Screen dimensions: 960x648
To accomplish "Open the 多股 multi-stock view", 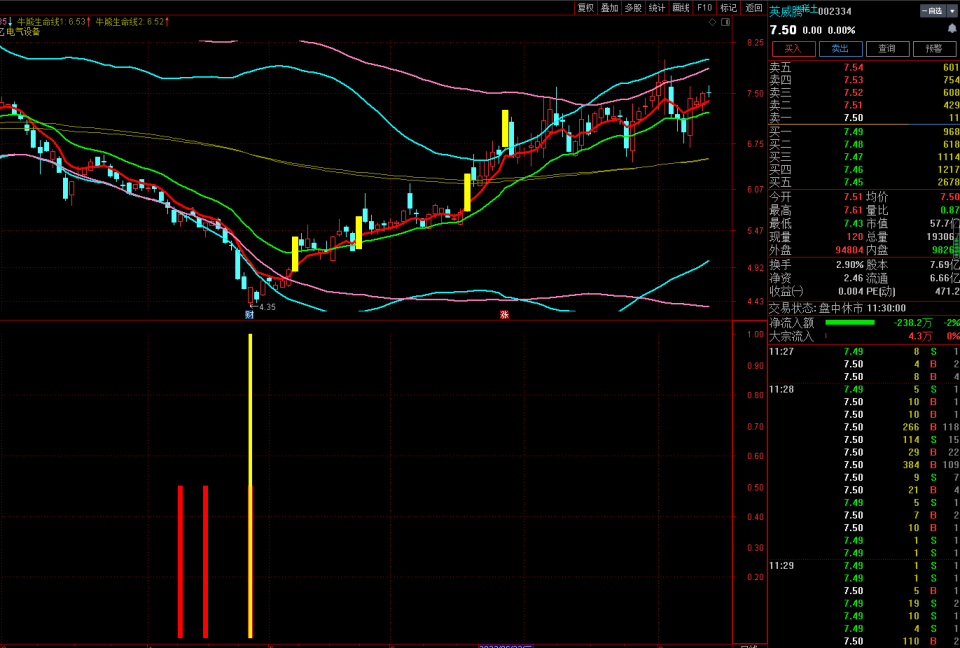I will click(x=633, y=7).
